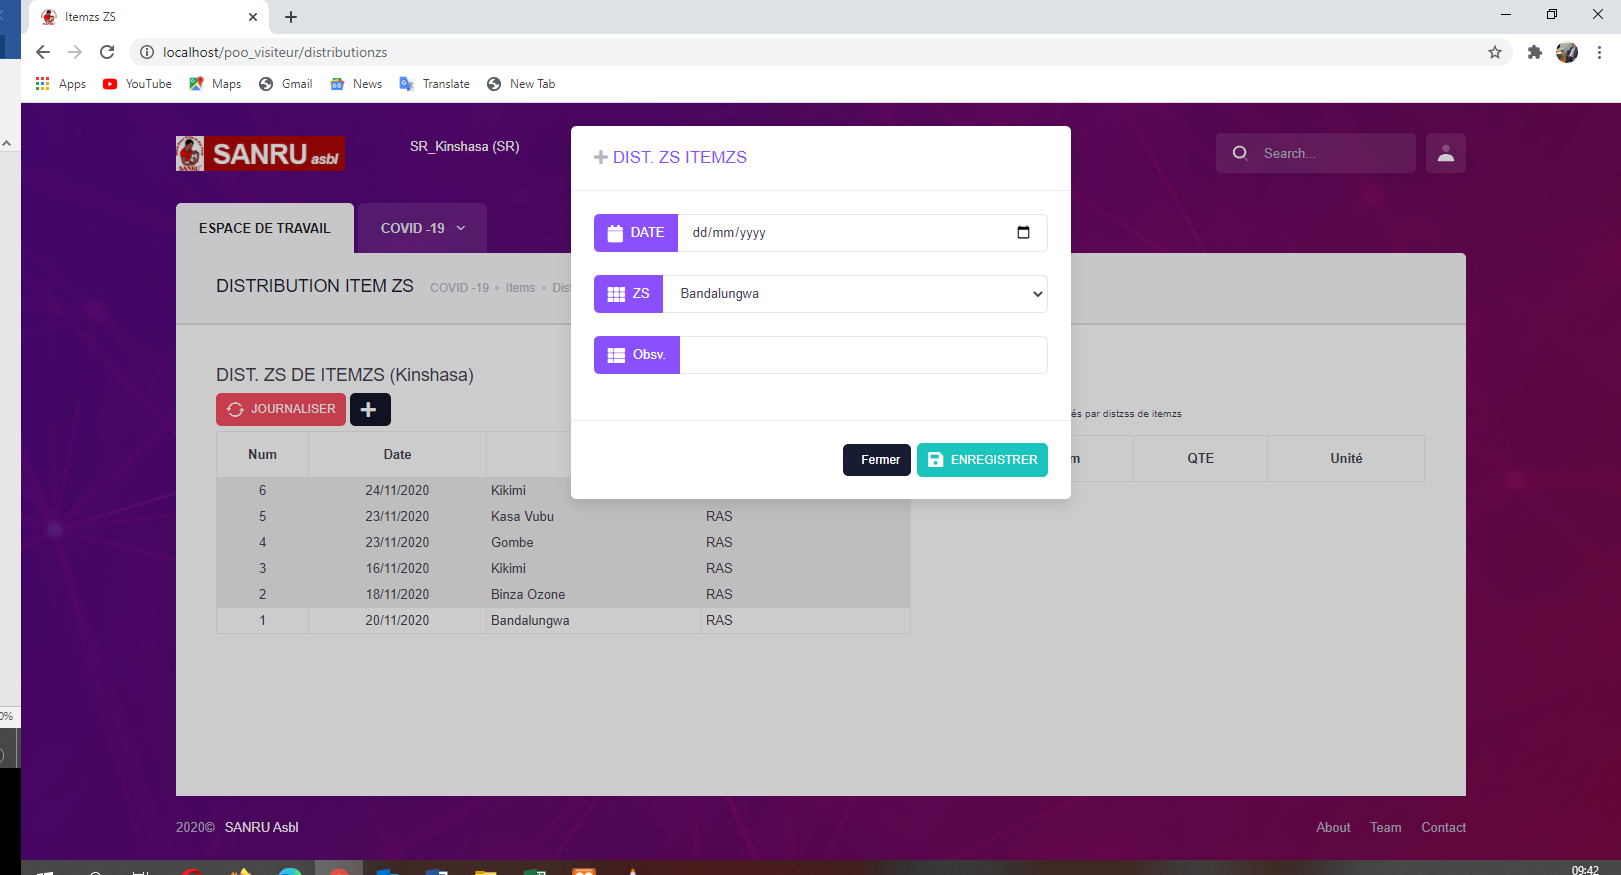Open the calendar picker in date field
The image size is (1621, 875).
tap(1023, 233)
